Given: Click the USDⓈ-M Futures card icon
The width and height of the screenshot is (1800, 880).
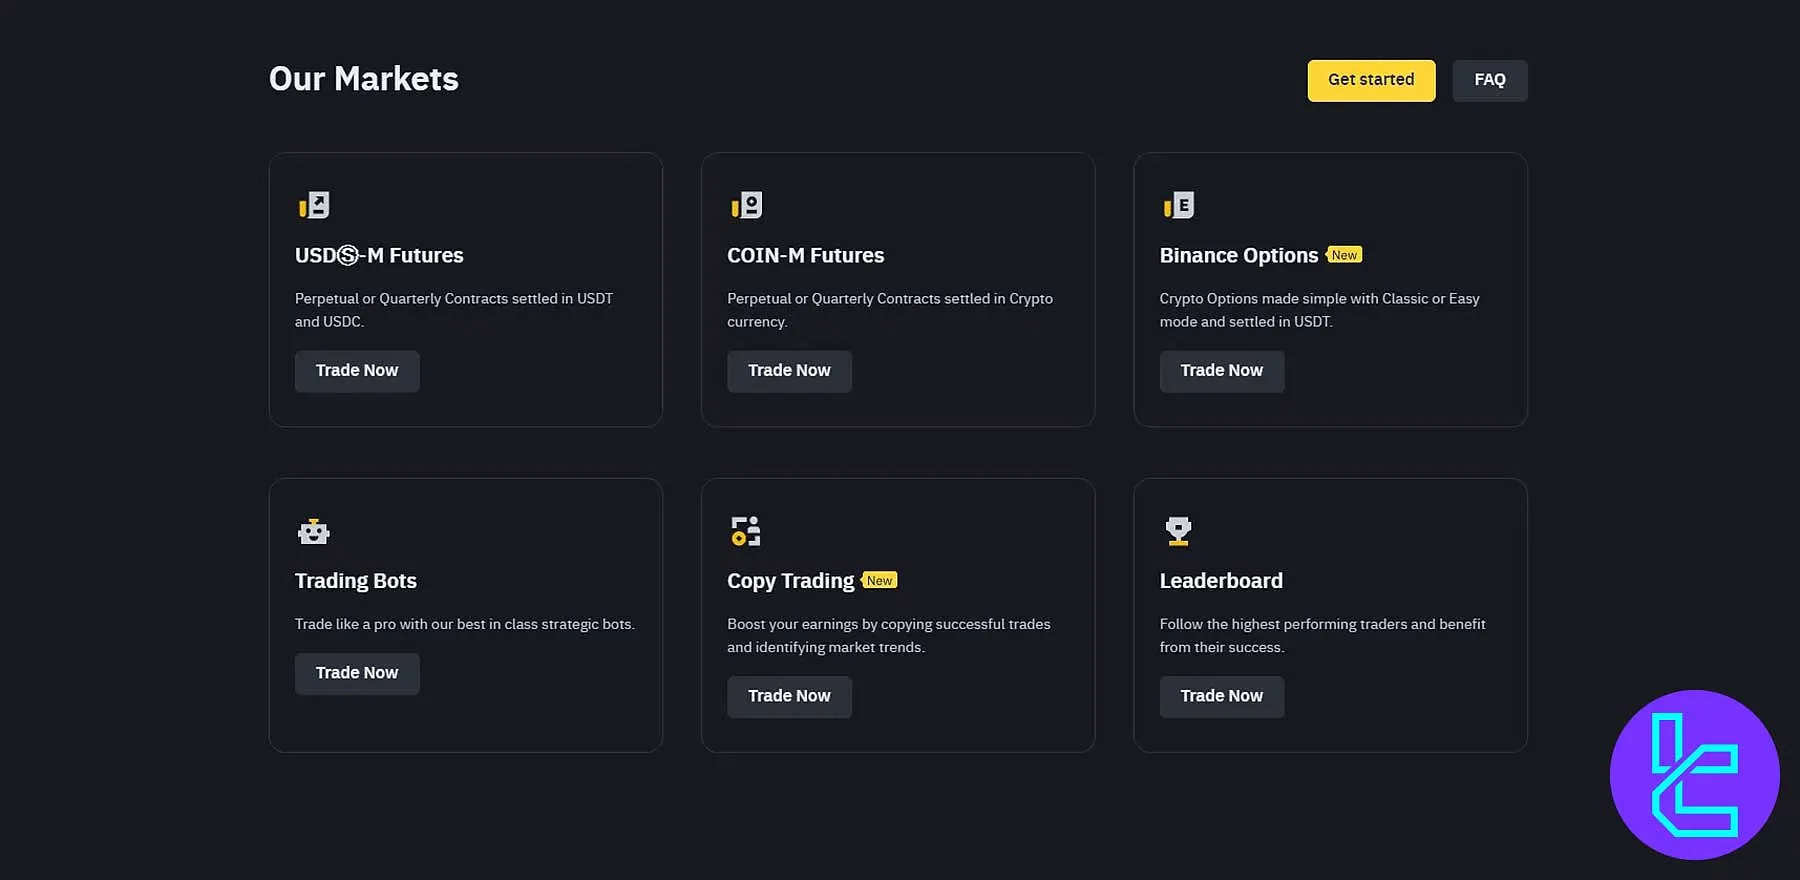Looking at the screenshot, I should point(314,205).
